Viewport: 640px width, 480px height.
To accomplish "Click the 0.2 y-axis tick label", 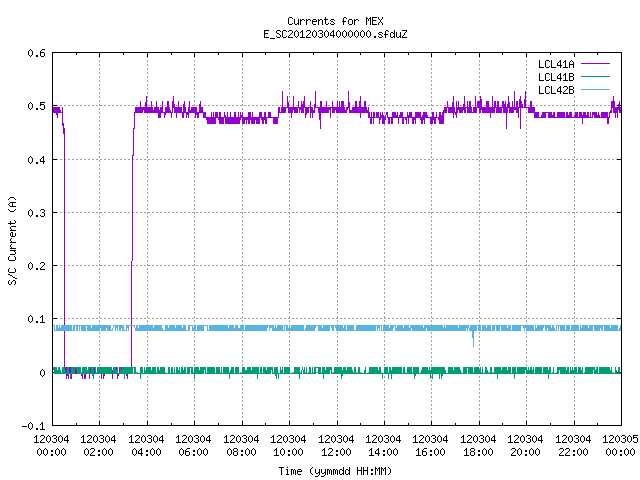I will (37, 266).
